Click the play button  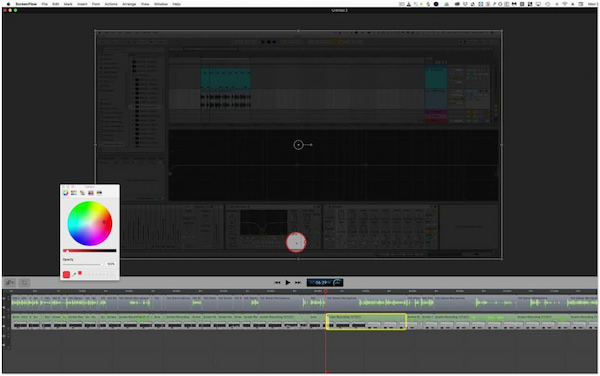[288, 283]
